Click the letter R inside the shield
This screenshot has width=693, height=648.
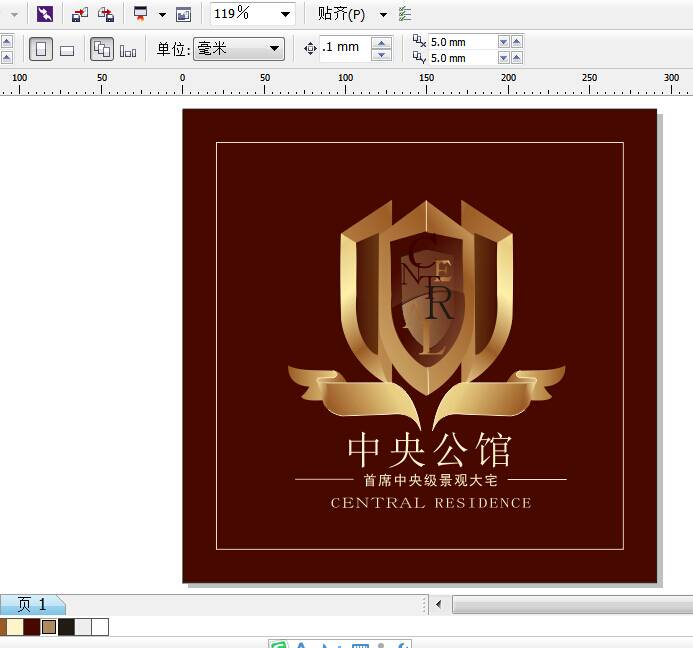(440, 303)
